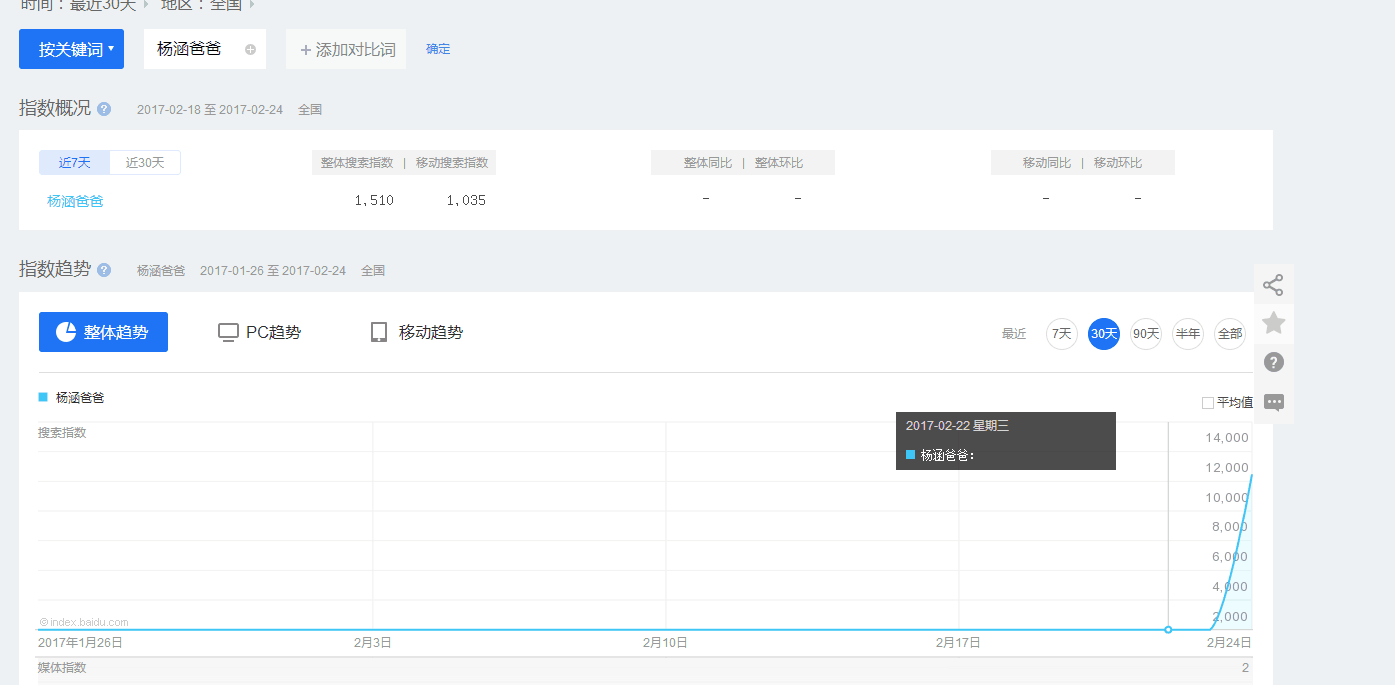1395x685 pixels.
Task: Open the share icon in the side toolbar
Action: 1273,285
